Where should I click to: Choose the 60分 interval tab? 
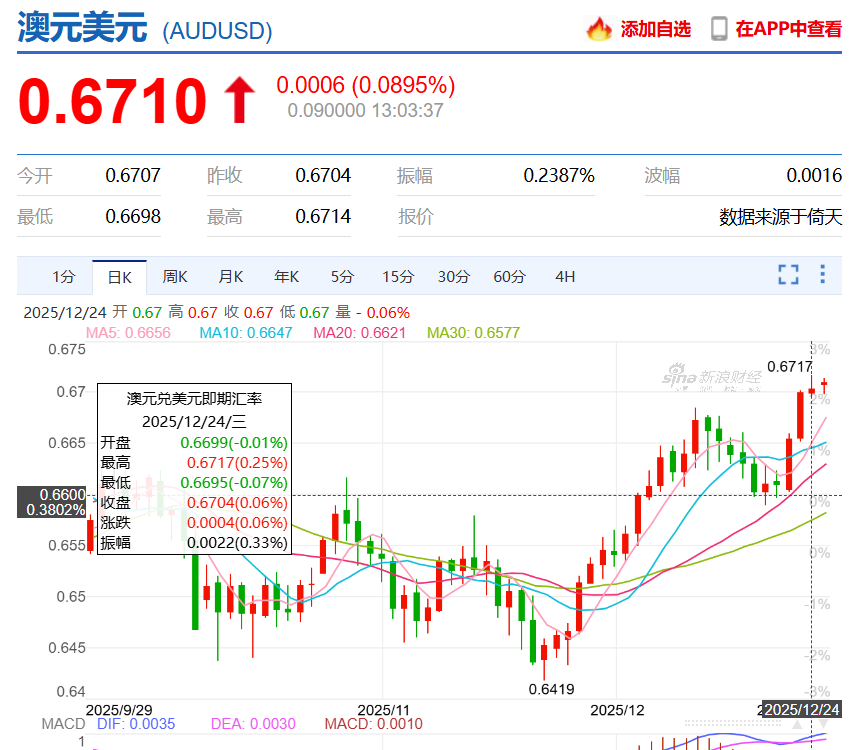coord(509,277)
